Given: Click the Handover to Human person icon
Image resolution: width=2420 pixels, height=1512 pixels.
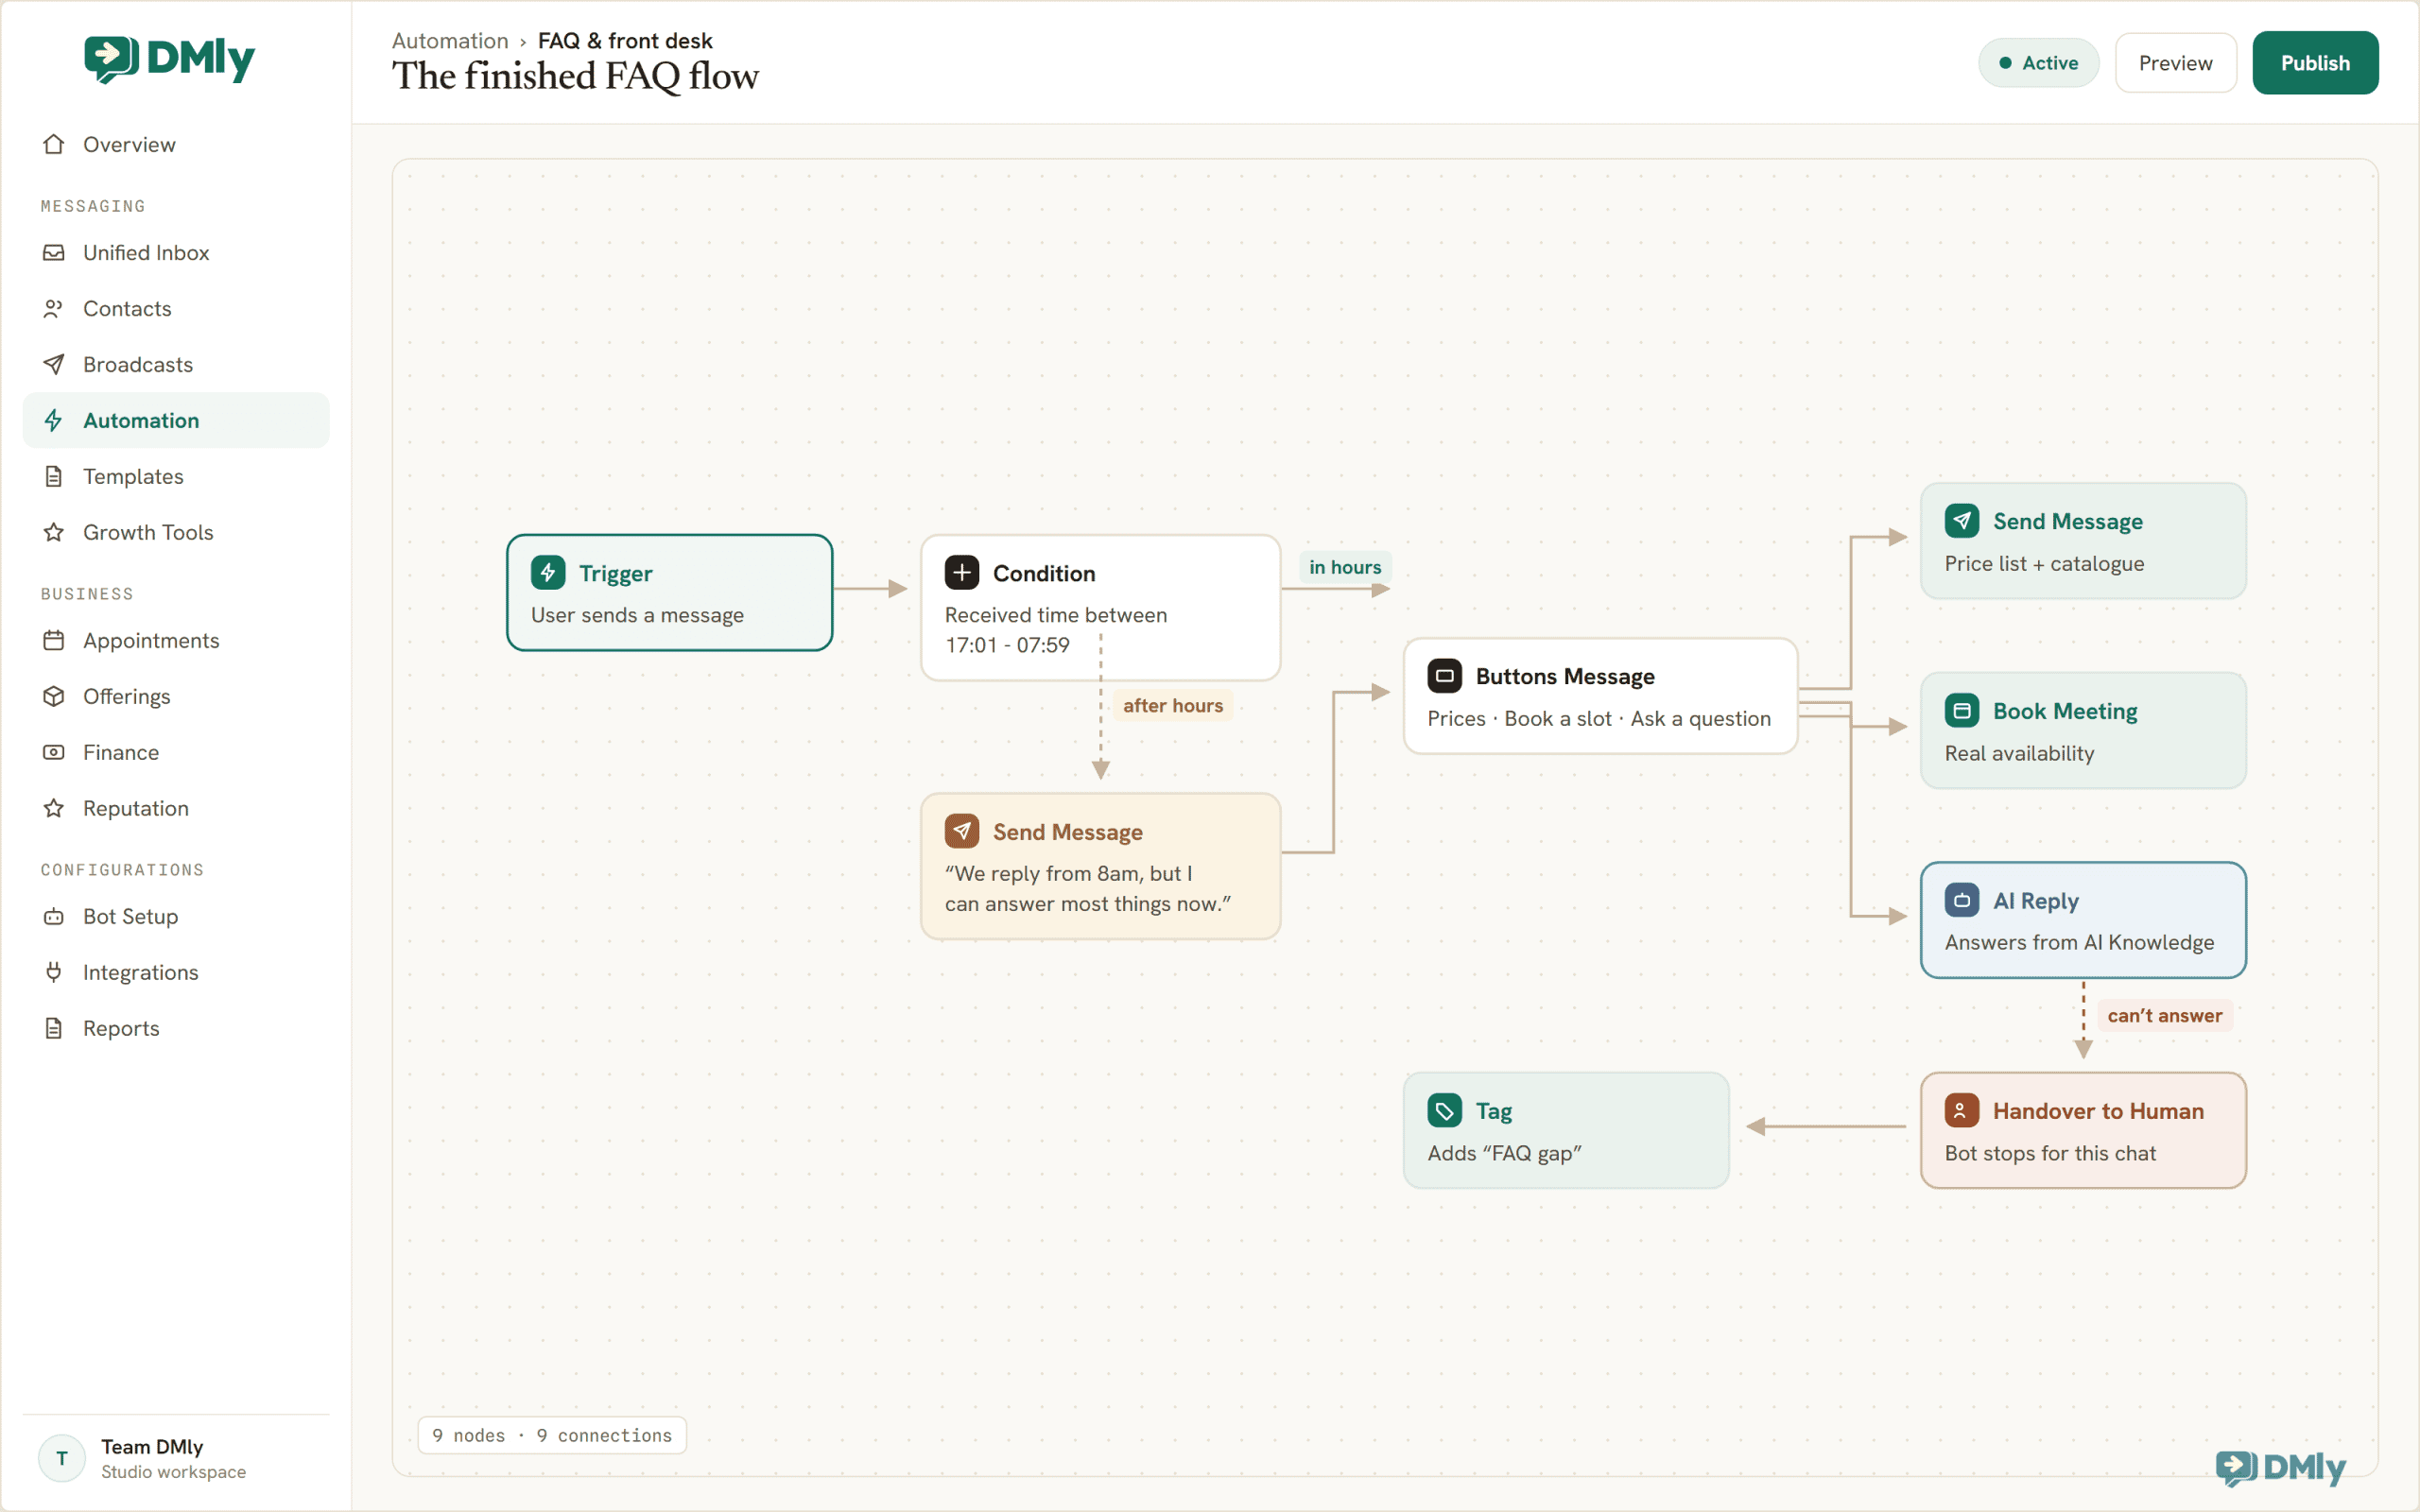Looking at the screenshot, I should click(x=1962, y=1110).
